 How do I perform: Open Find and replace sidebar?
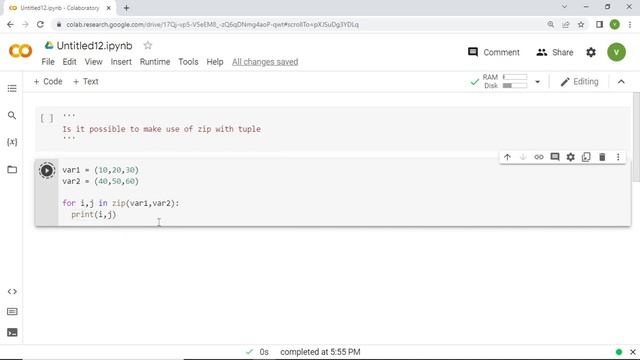tap(12, 116)
